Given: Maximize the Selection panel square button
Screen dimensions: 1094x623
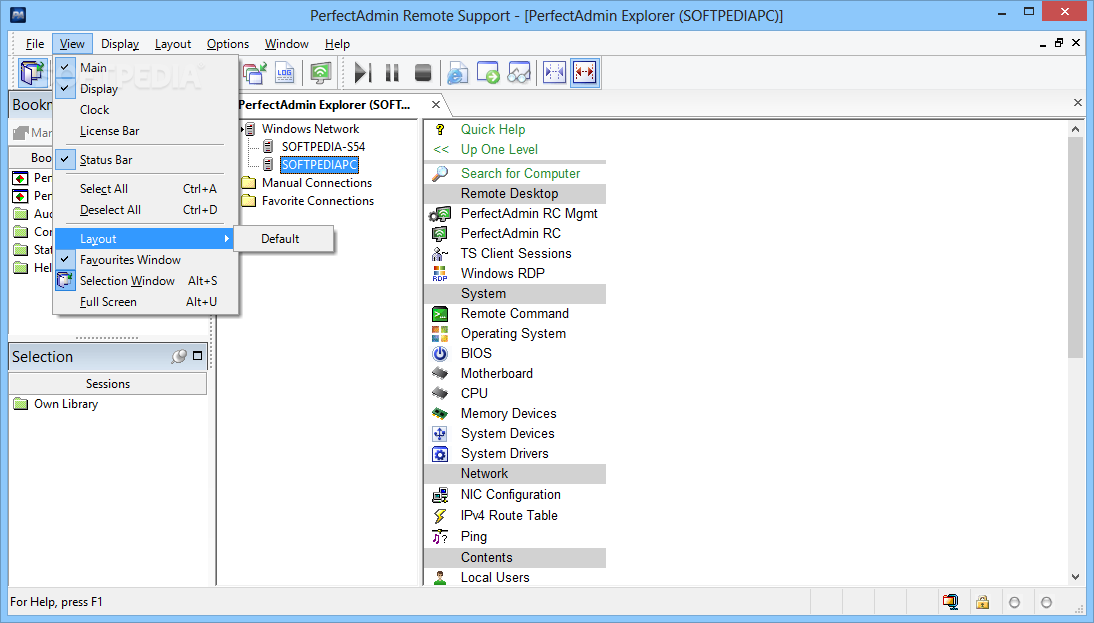Looking at the screenshot, I should point(197,356).
